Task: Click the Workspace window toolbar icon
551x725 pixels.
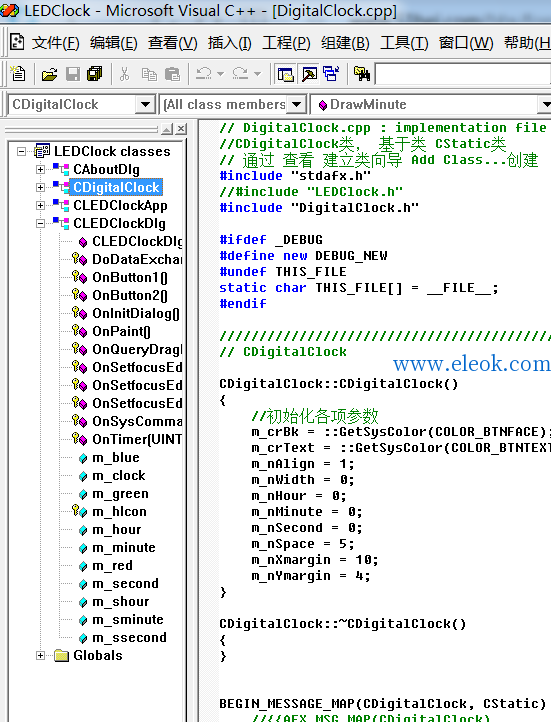Action: 286,74
